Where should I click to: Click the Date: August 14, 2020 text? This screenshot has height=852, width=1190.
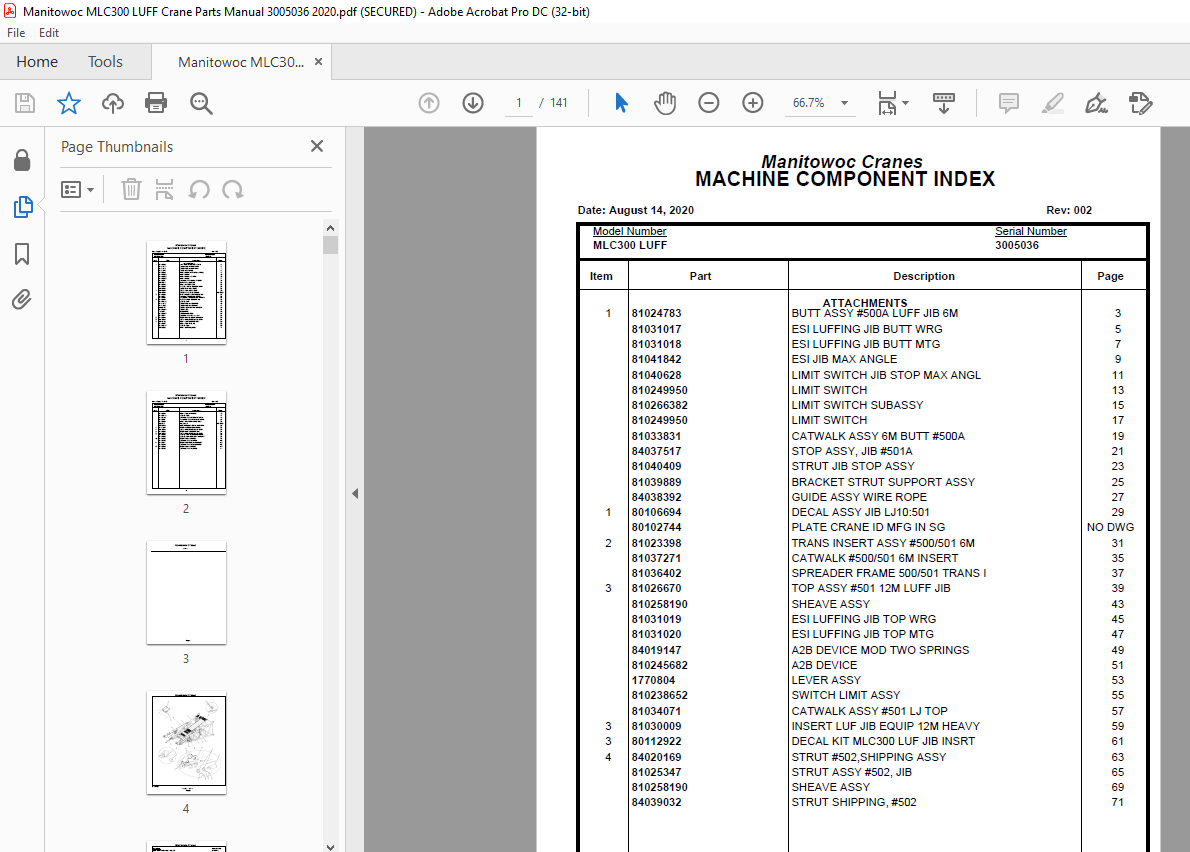tap(636, 210)
